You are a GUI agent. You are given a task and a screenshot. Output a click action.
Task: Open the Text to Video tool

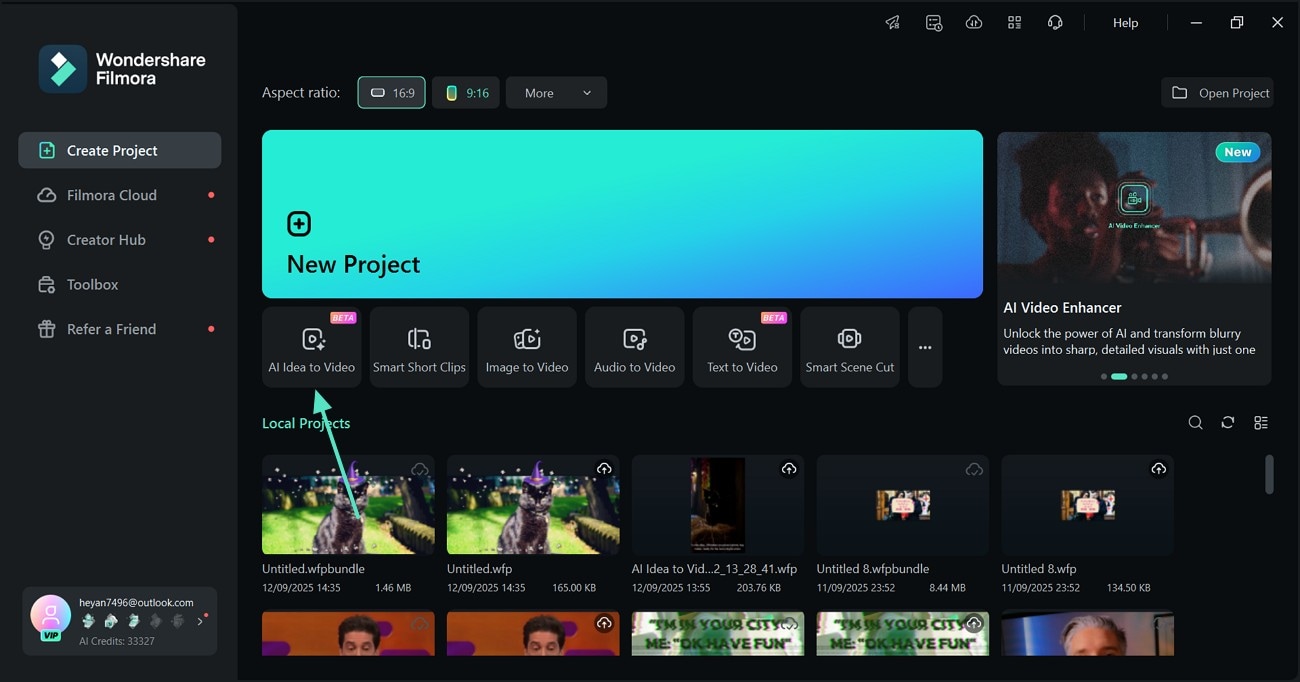(742, 347)
